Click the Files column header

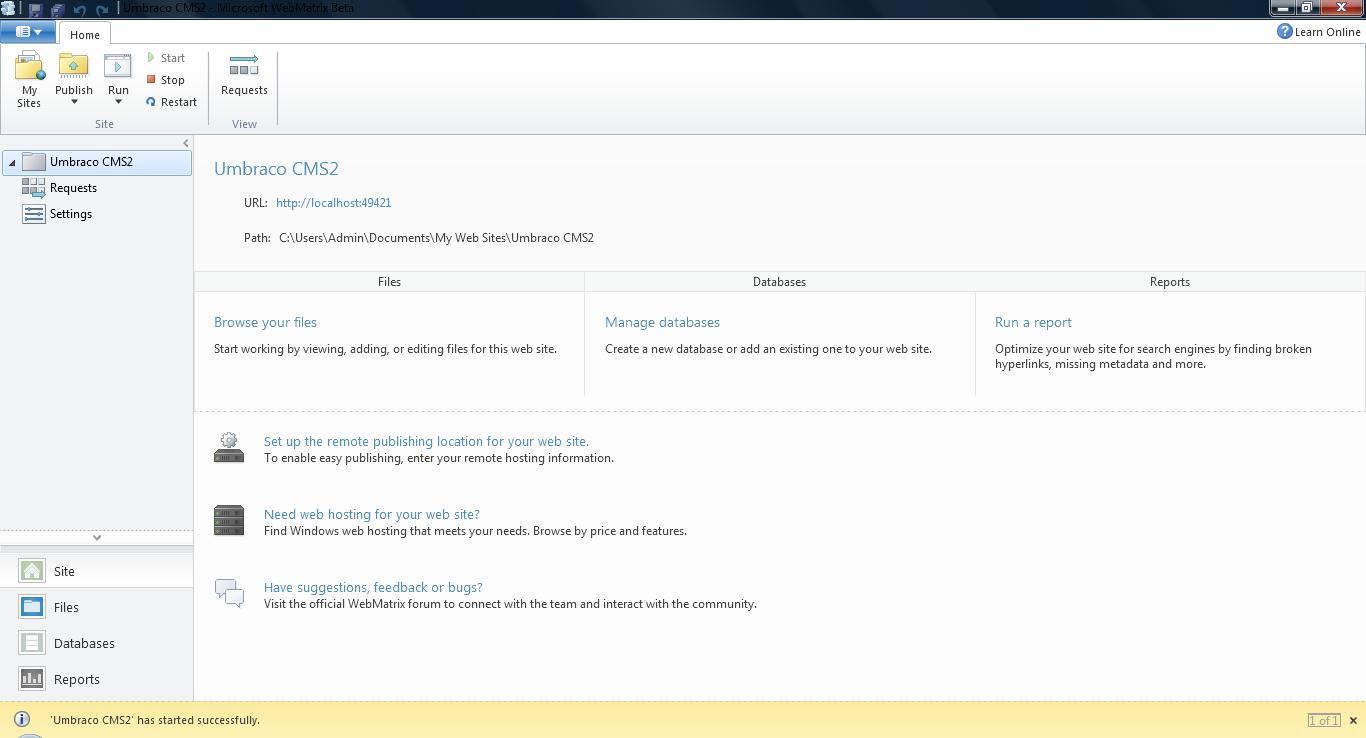(389, 282)
